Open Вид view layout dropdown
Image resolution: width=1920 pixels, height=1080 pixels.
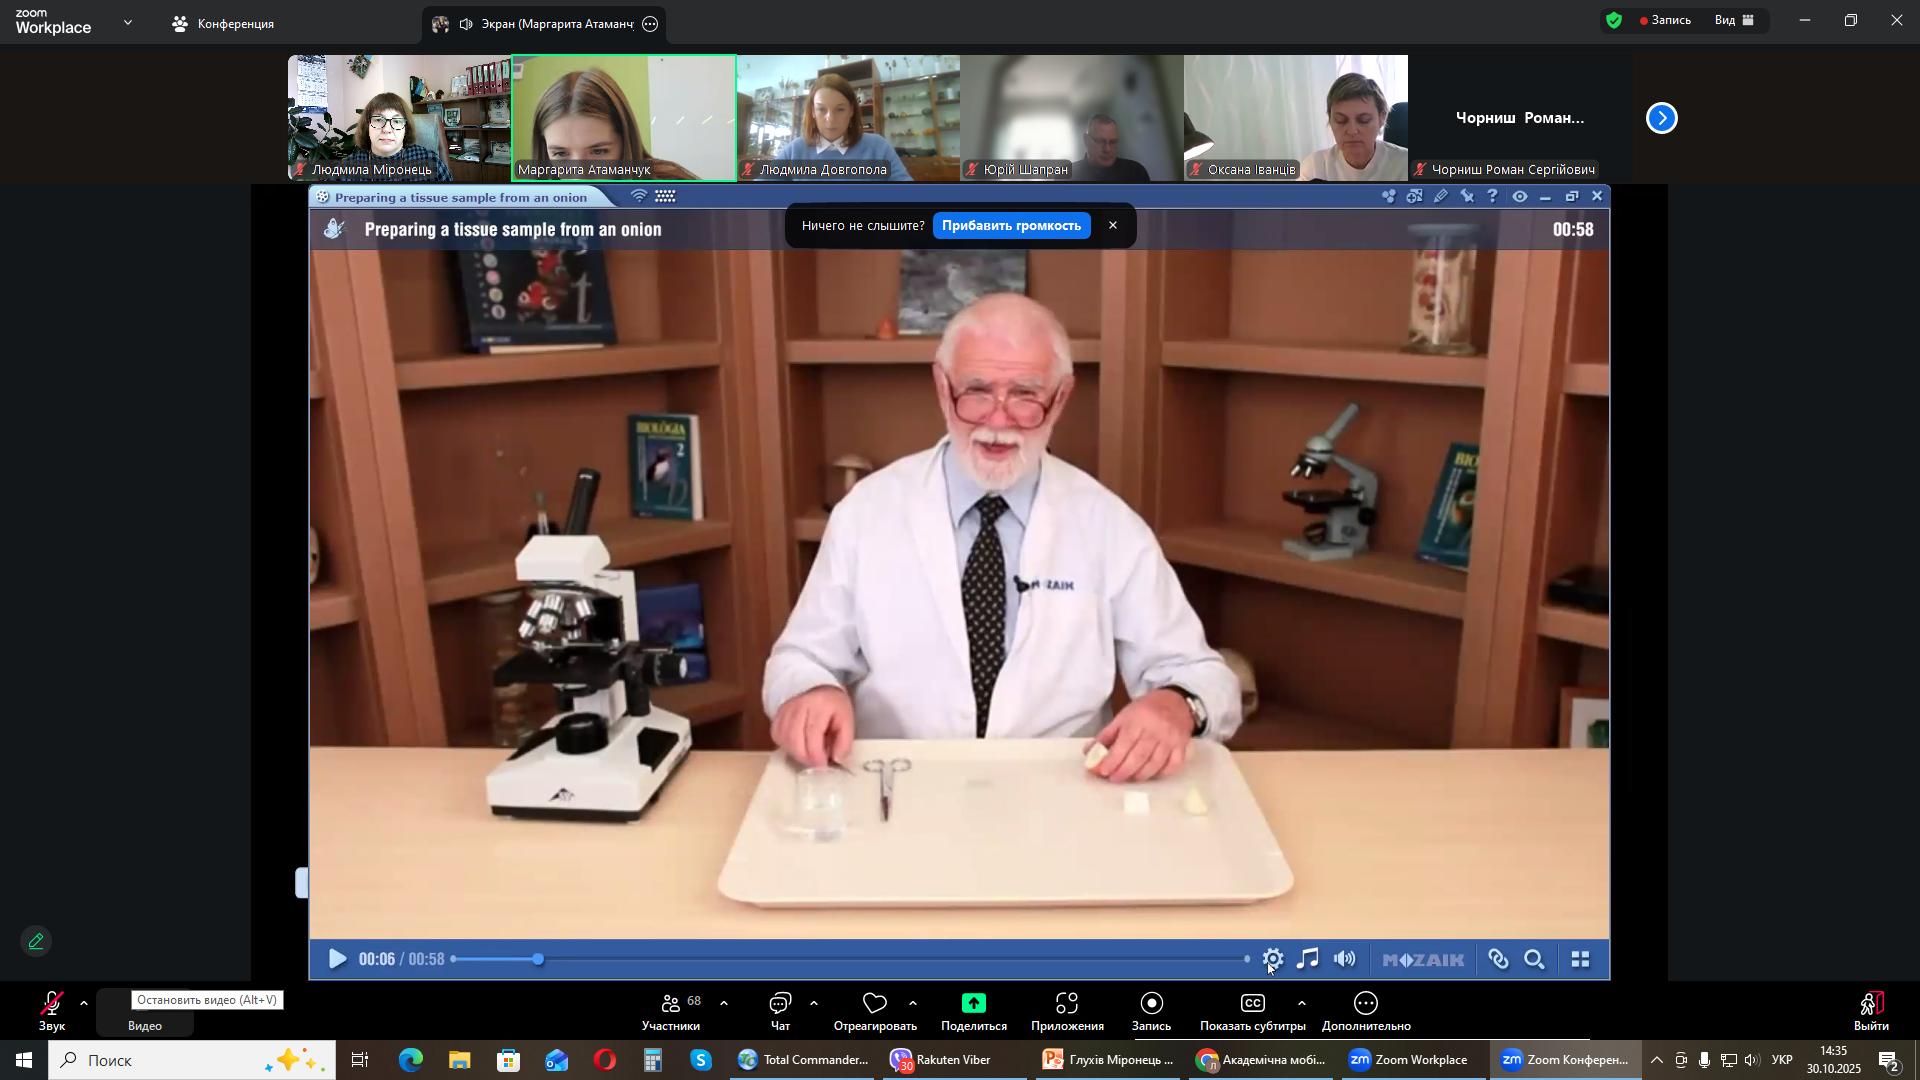(x=1735, y=20)
